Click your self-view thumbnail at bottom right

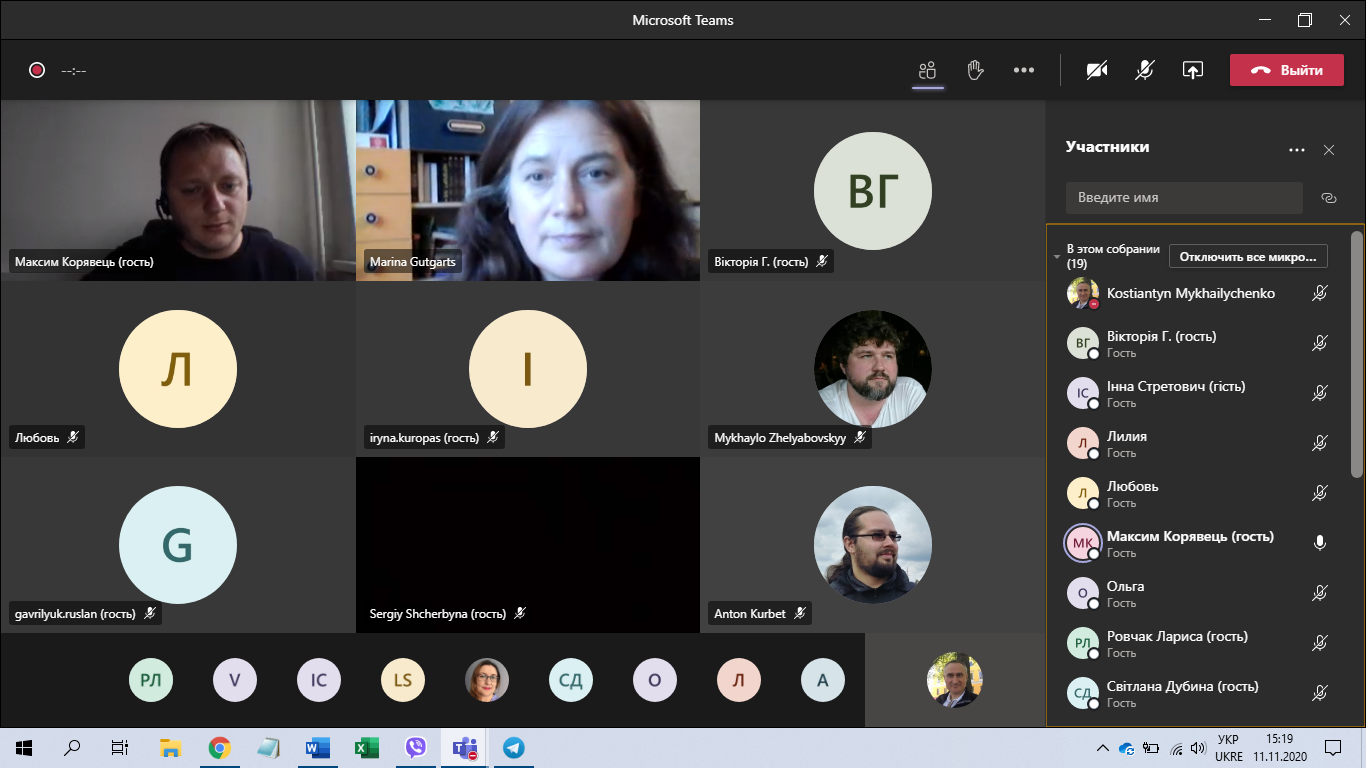coord(955,680)
